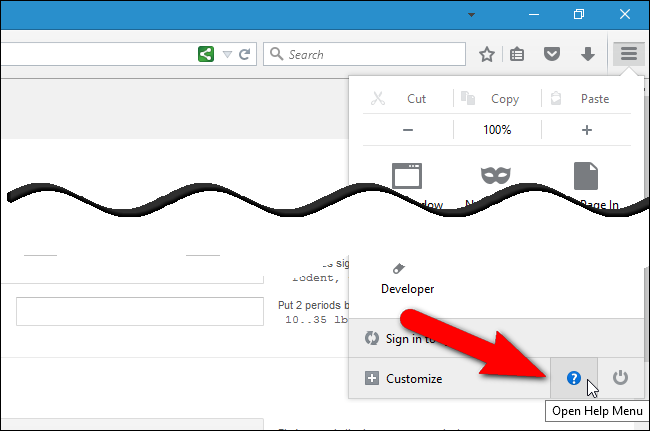Bookmark this page with star icon
The image size is (650, 431).
[x=487, y=54]
